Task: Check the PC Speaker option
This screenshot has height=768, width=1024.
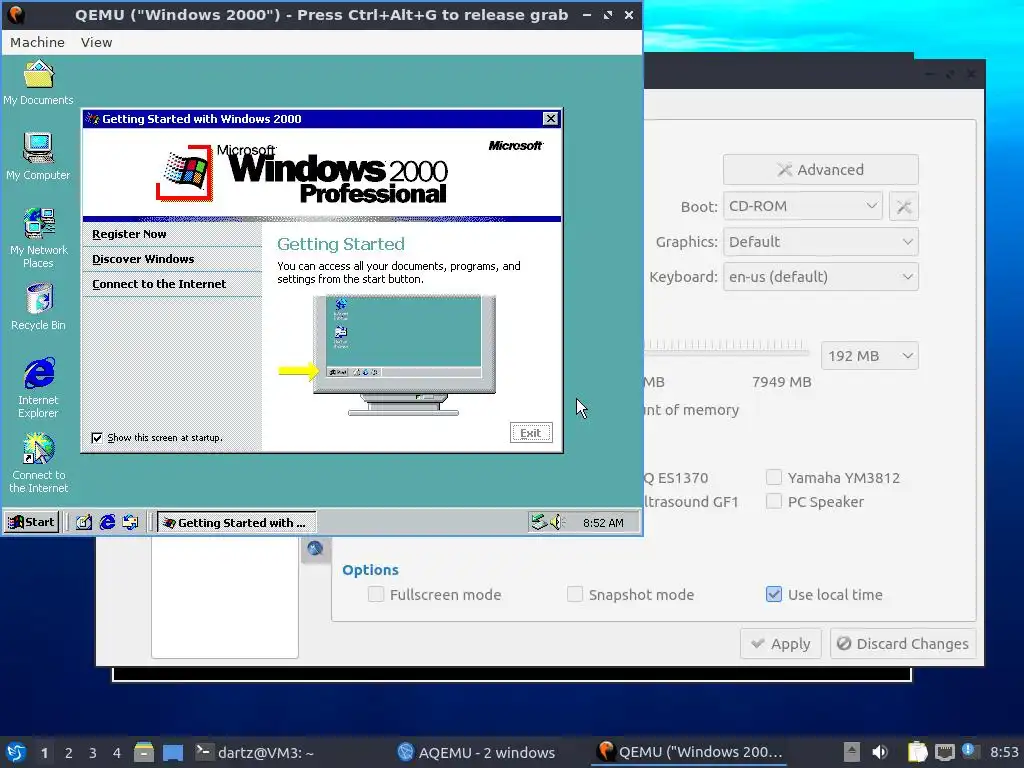Action: point(774,502)
